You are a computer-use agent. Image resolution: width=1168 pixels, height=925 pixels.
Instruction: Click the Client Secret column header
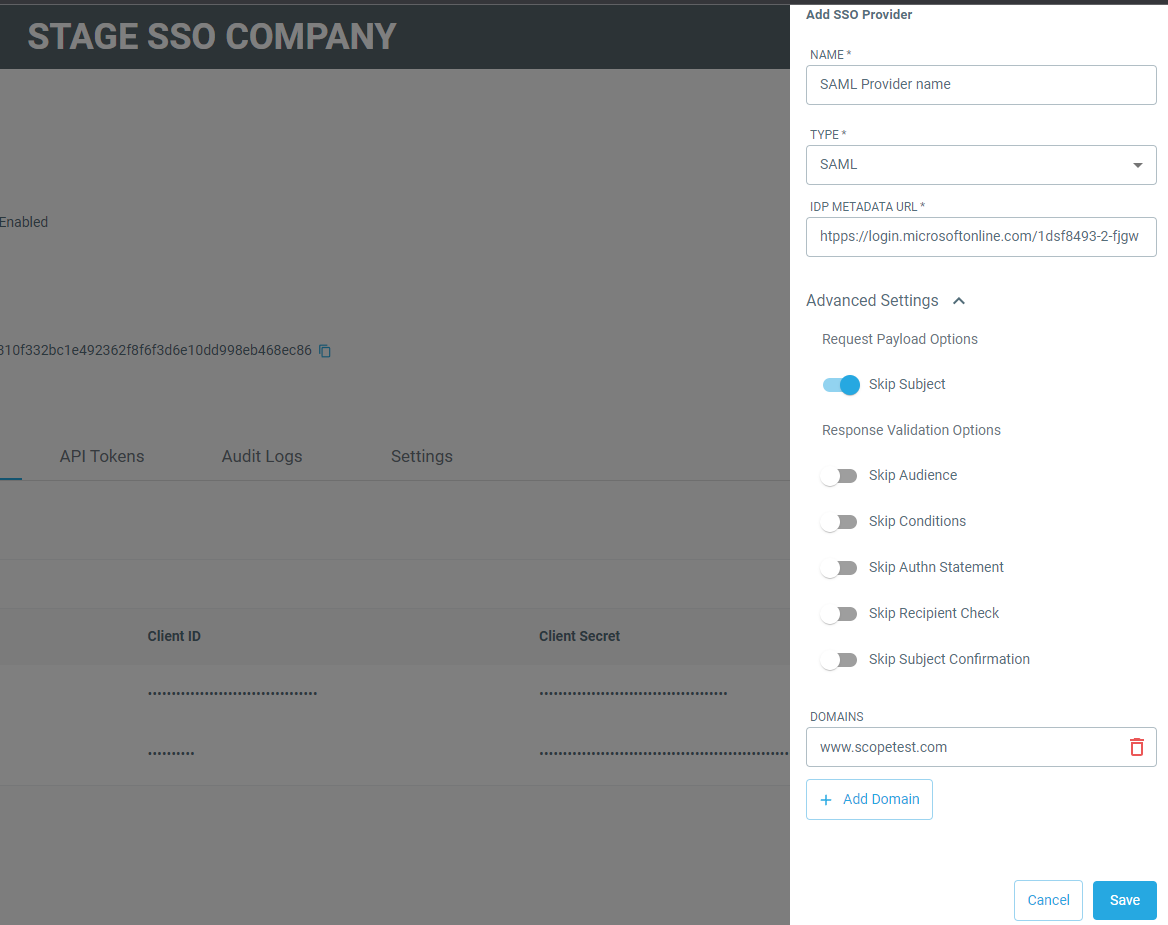(x=580, y=636)
